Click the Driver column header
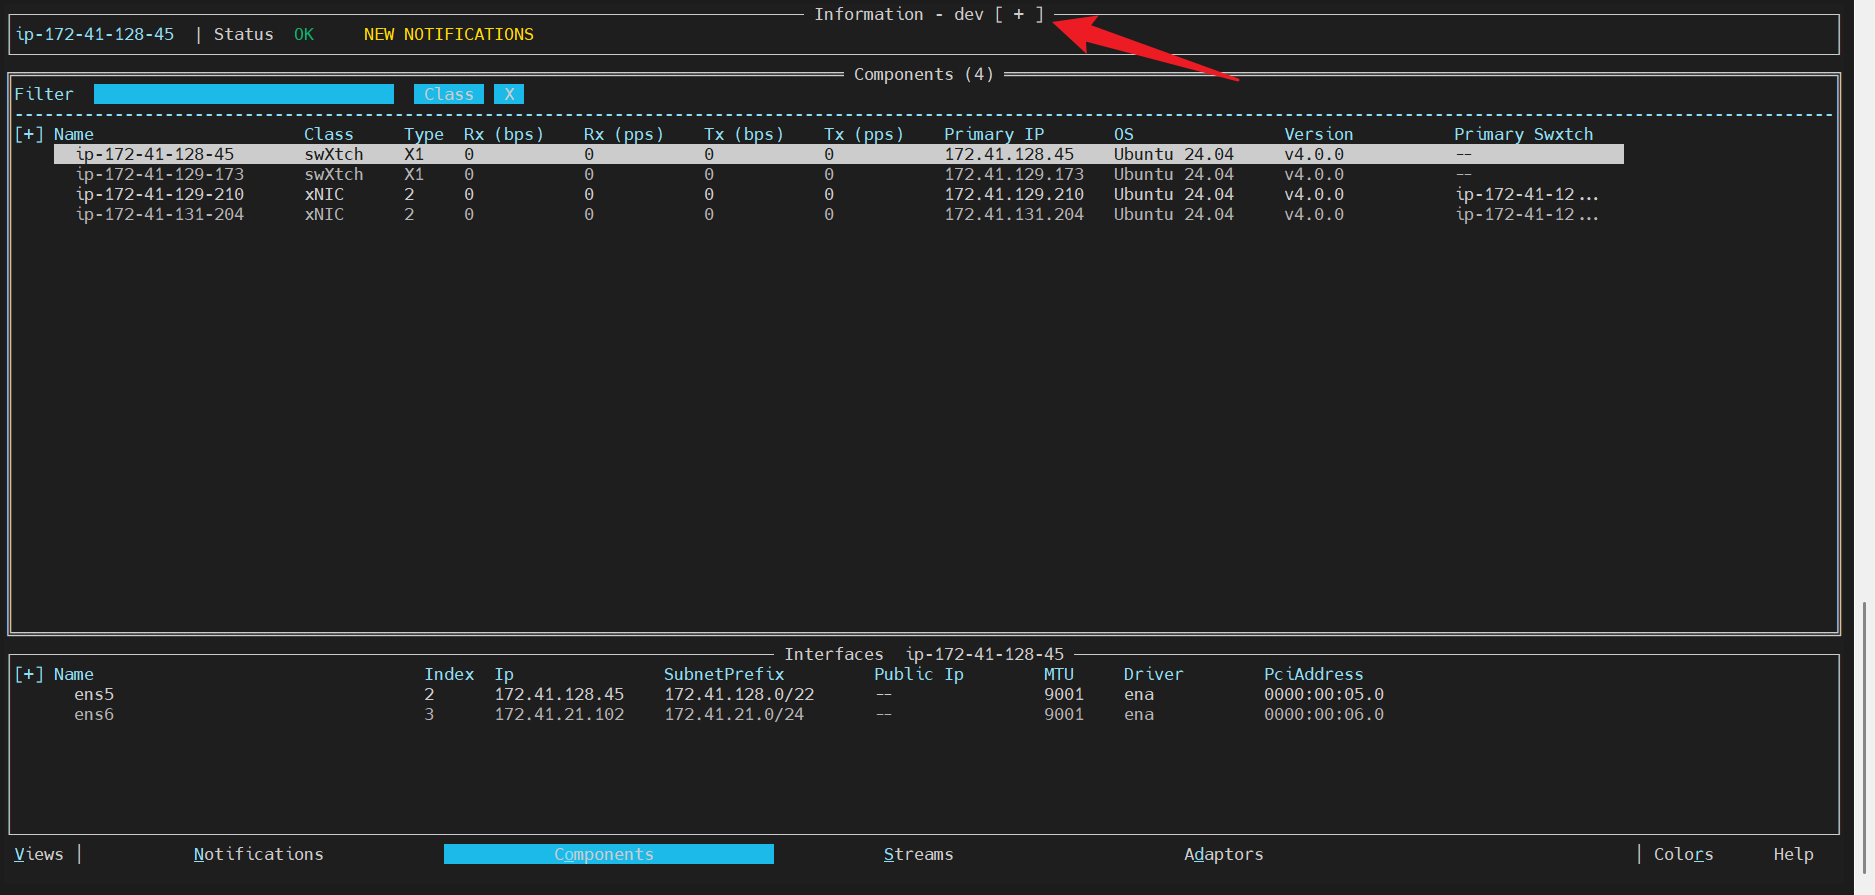Viewport: 1875px width, 895px height. (1154, 674)
